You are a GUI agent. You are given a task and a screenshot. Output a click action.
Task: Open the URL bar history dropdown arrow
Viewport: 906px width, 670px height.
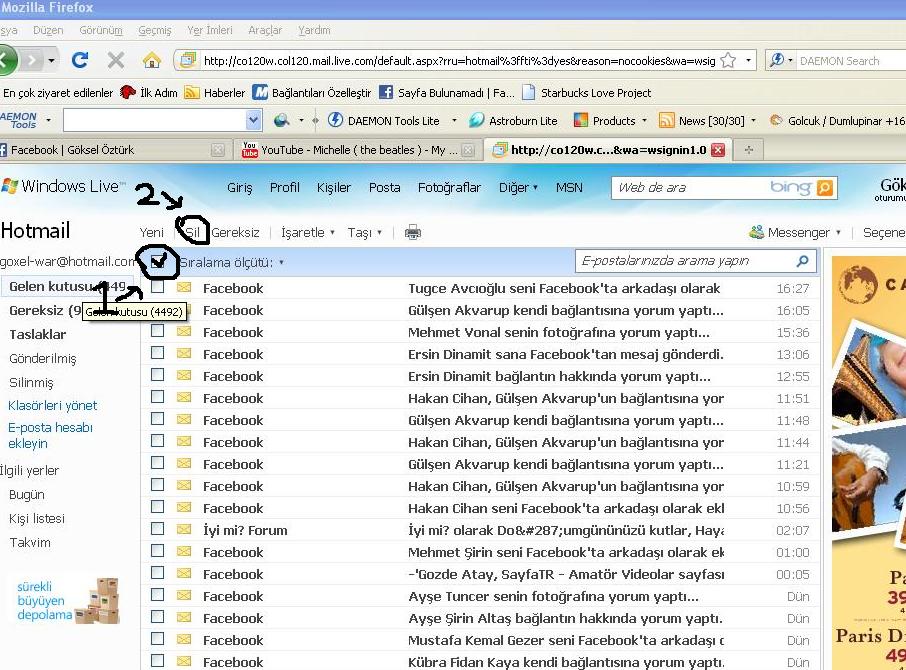748,60
